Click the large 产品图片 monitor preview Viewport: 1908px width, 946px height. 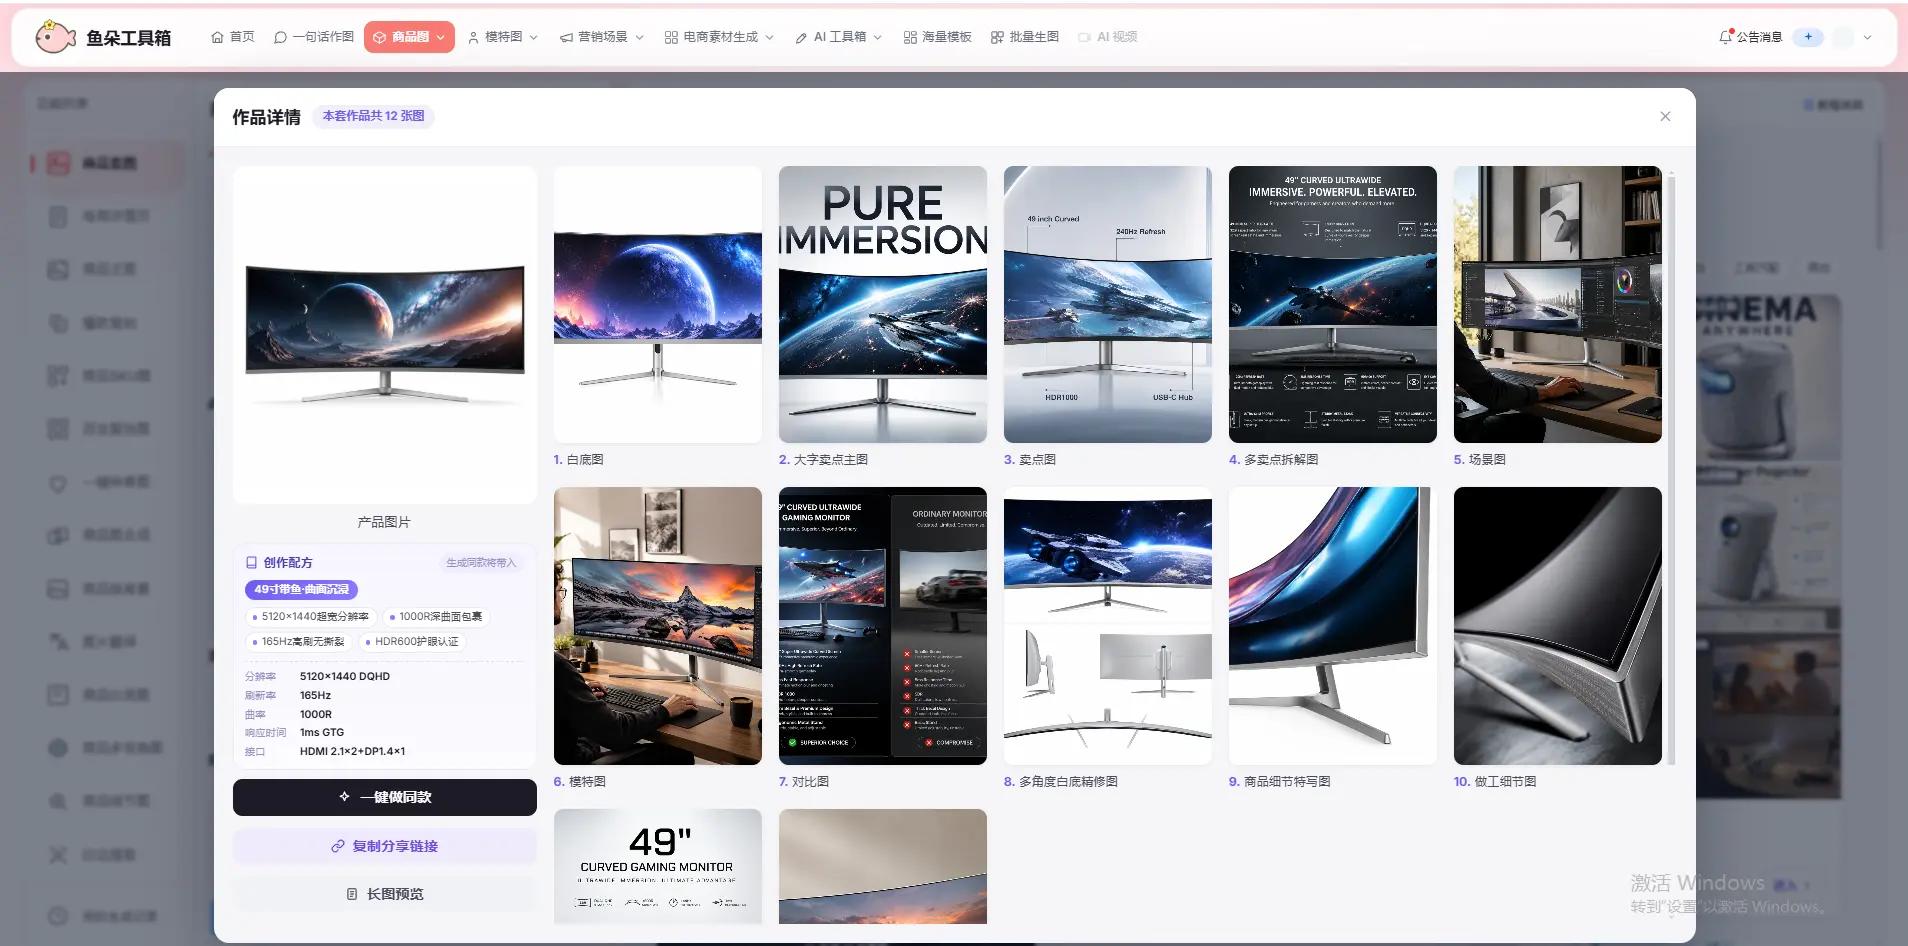(x=385, y=335)
